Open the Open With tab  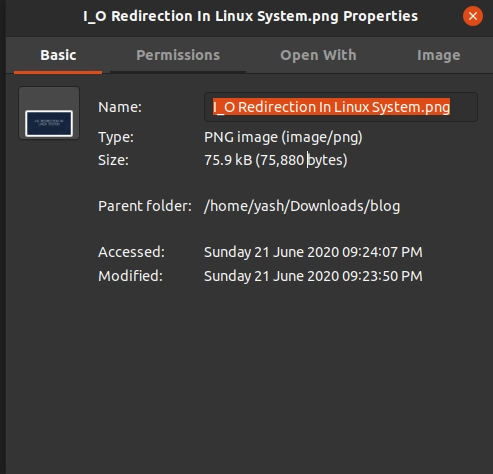(318, 55)
